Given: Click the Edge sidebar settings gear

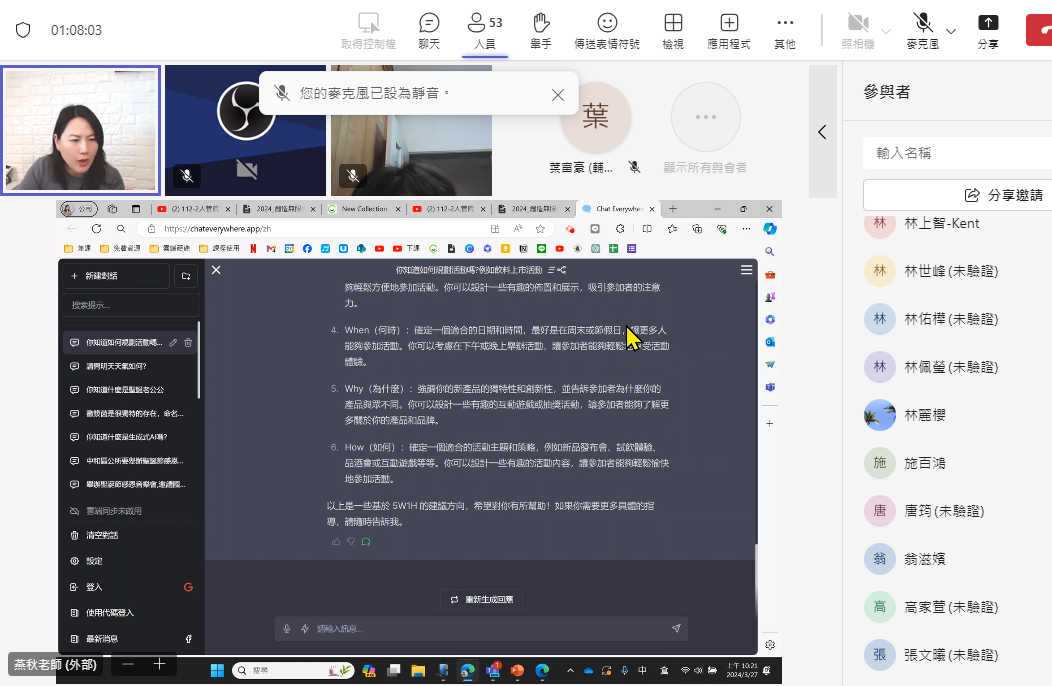Looking at the screenshot, I should (770, 645).
